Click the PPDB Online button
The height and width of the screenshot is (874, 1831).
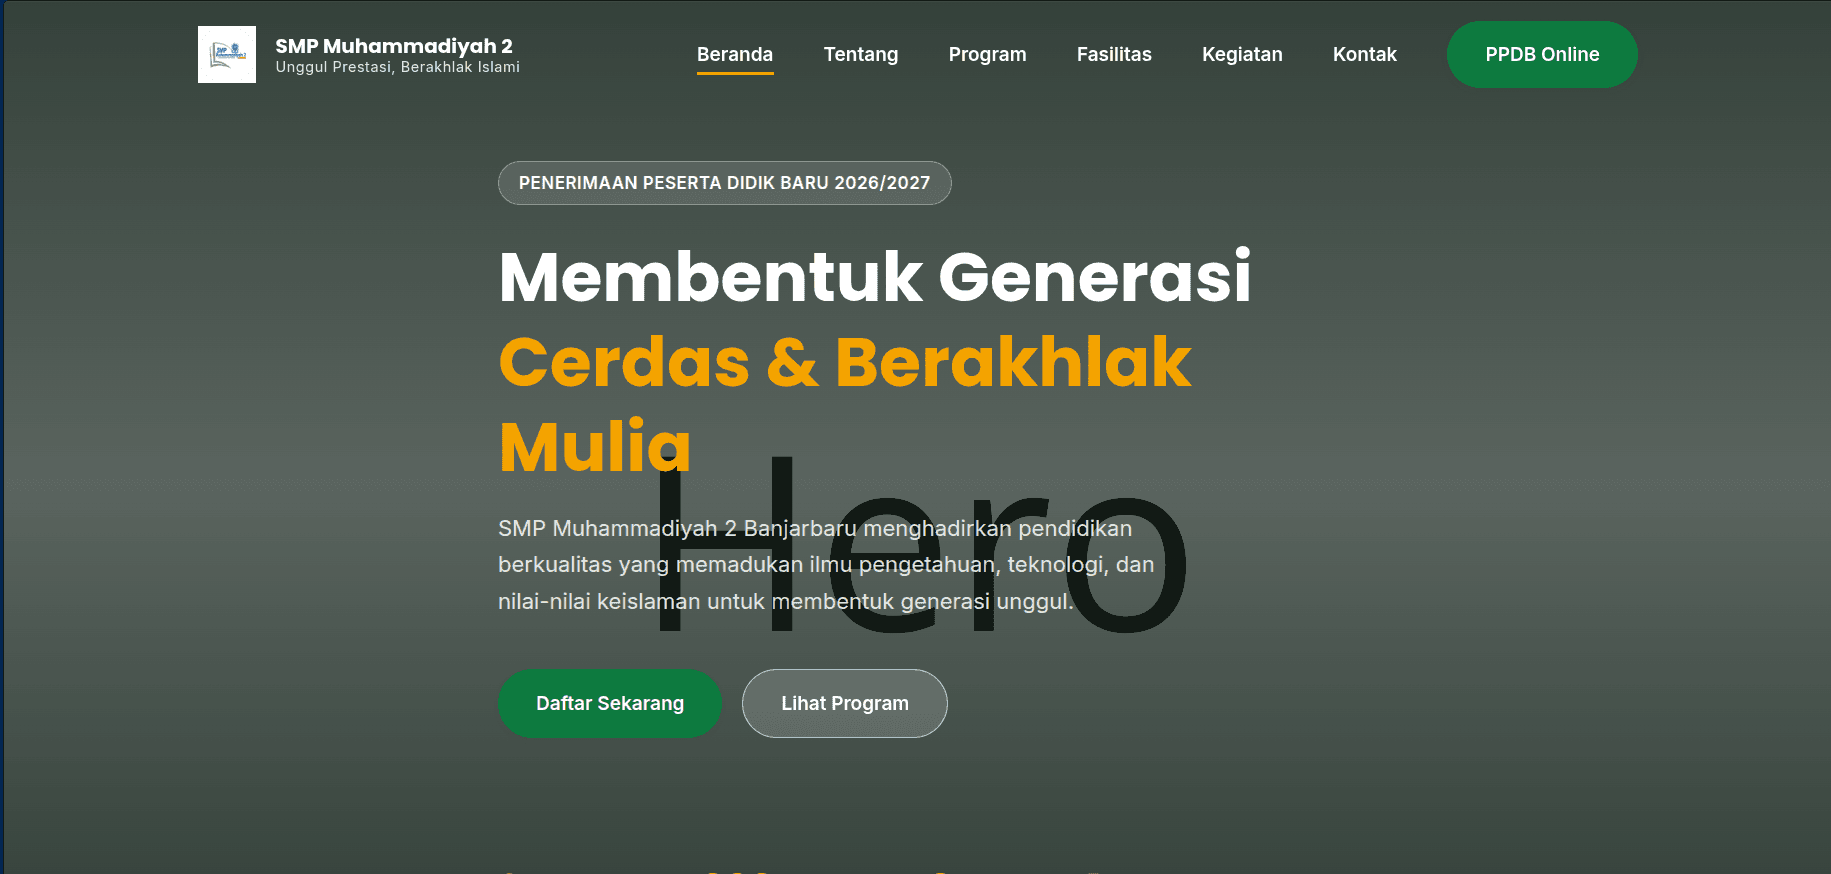pos(1542,54)
